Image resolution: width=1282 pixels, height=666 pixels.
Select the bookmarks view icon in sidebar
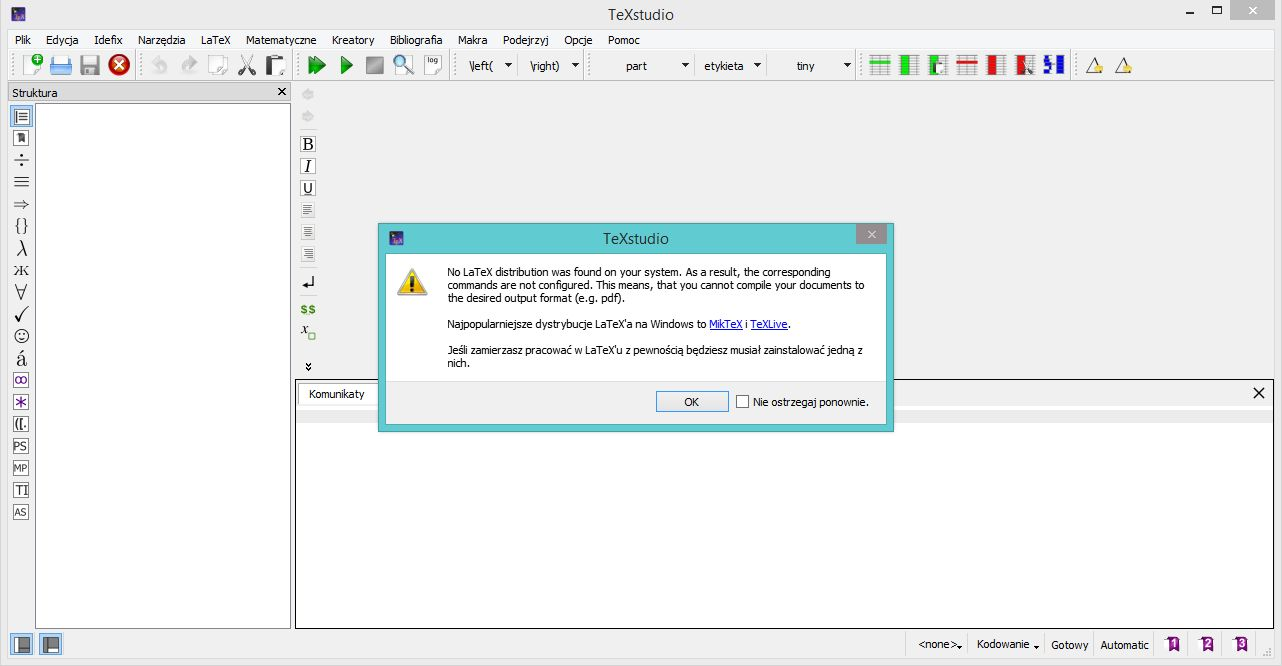click(x=21, y=138)
